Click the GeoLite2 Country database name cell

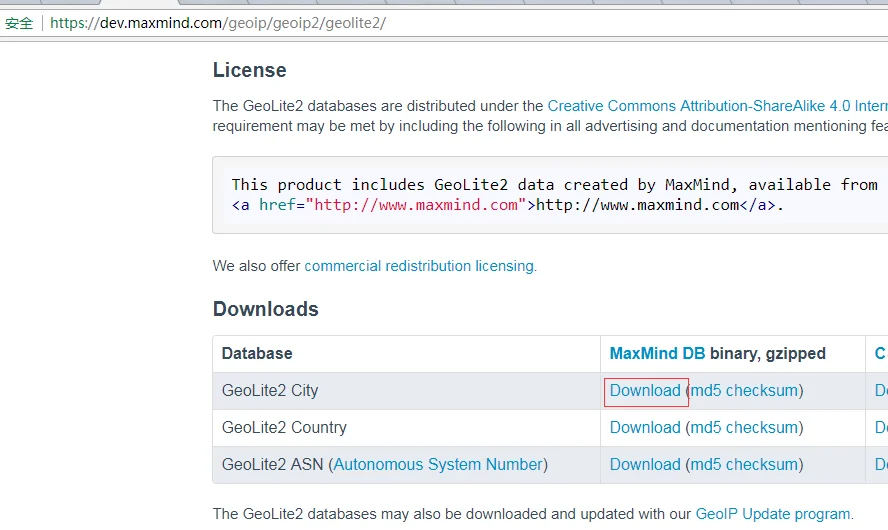pos(407,428)
